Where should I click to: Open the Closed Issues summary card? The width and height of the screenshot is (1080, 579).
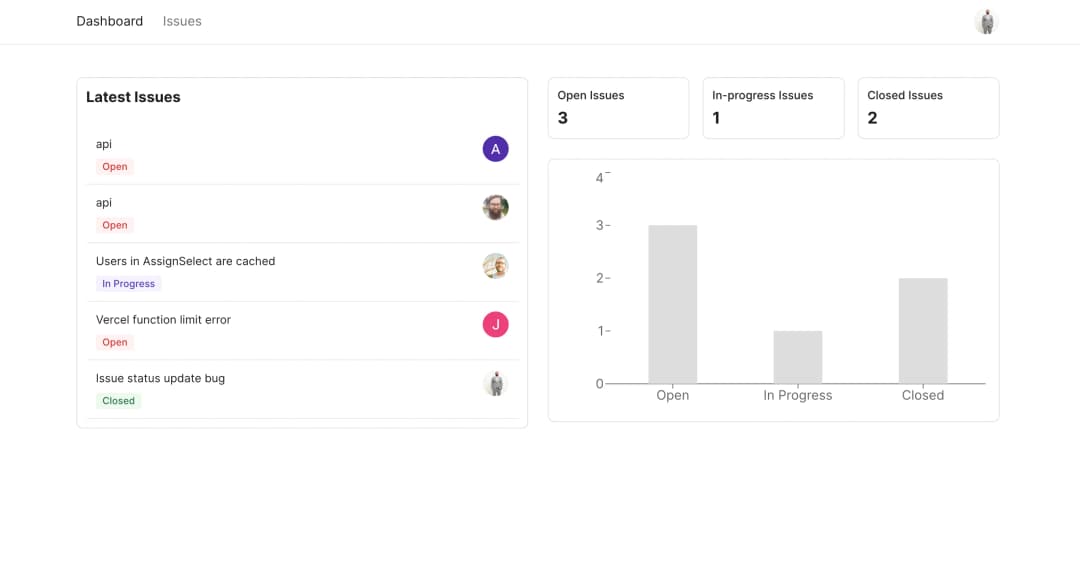click(928, 108)
